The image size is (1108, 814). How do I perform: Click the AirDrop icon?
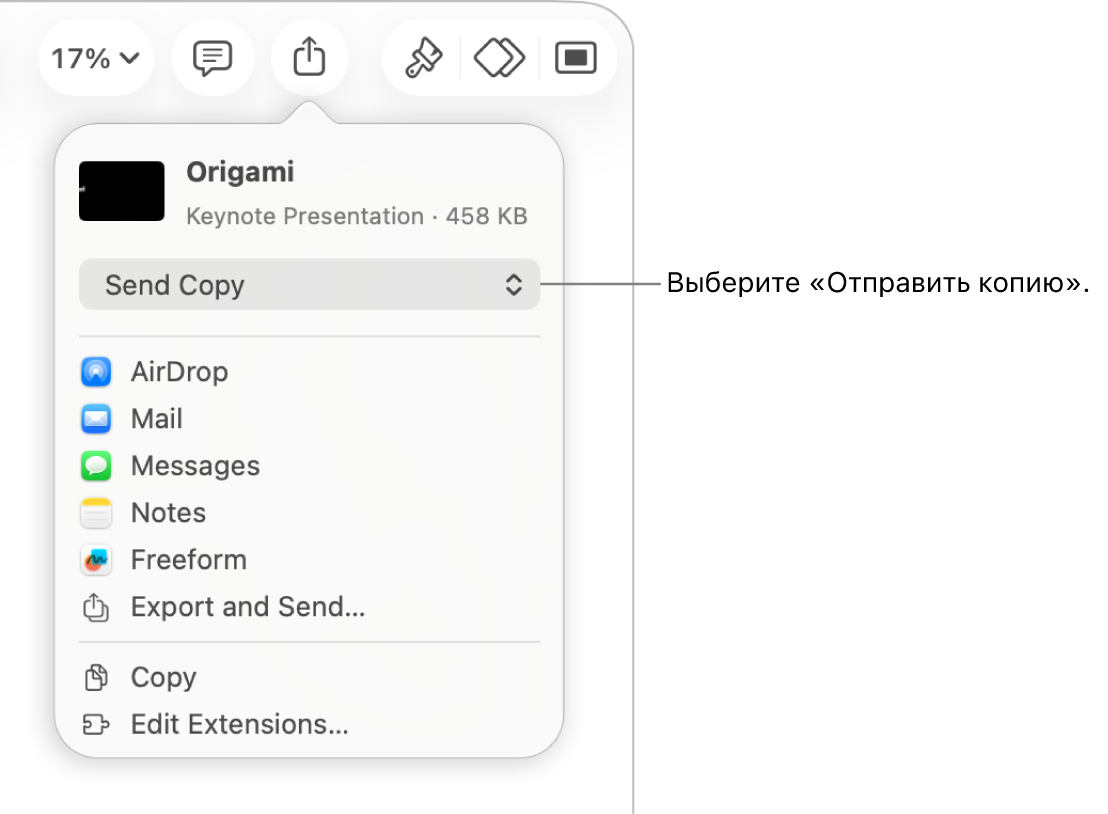(x=96, y=372)
